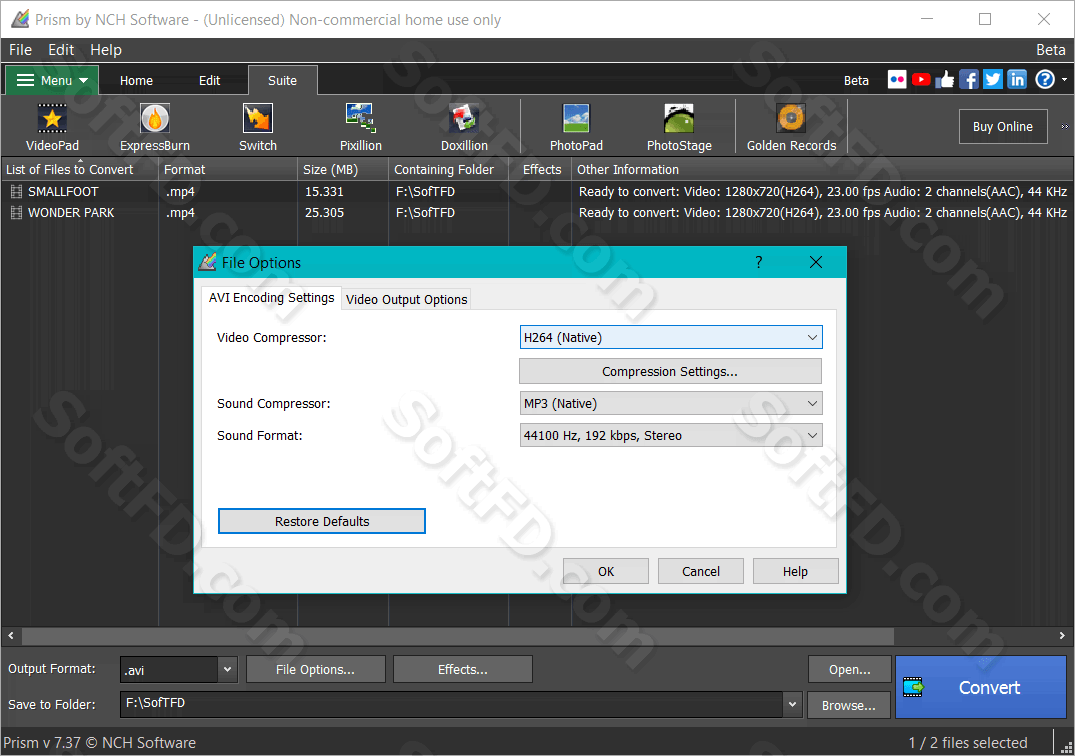This screenshot has height=756, width=1075.
Task: Close the File Options dialog
Action: click(815, 263)
